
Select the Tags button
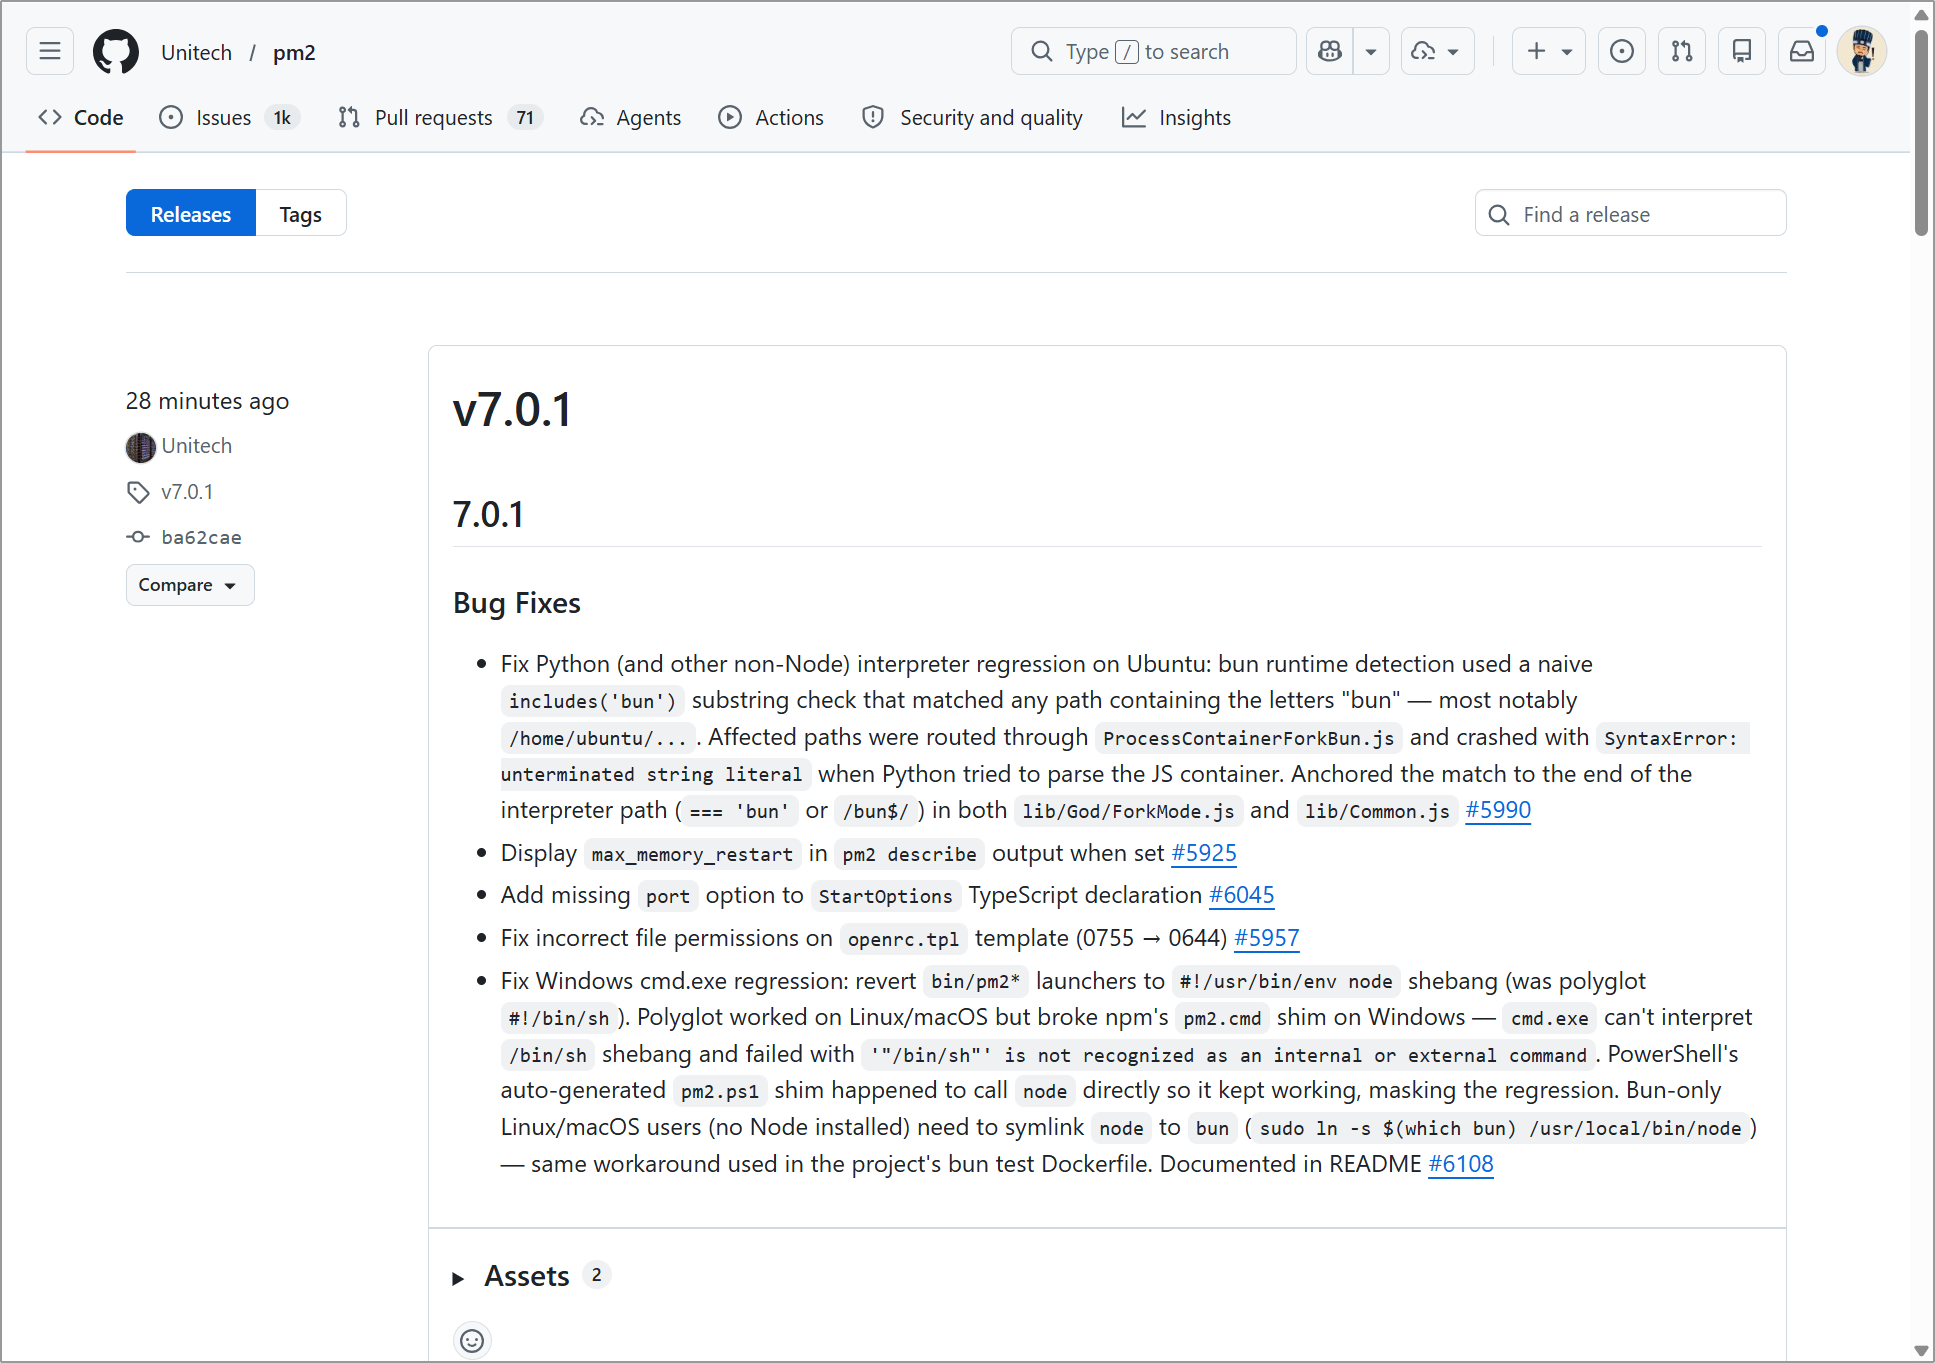(301, 214)
